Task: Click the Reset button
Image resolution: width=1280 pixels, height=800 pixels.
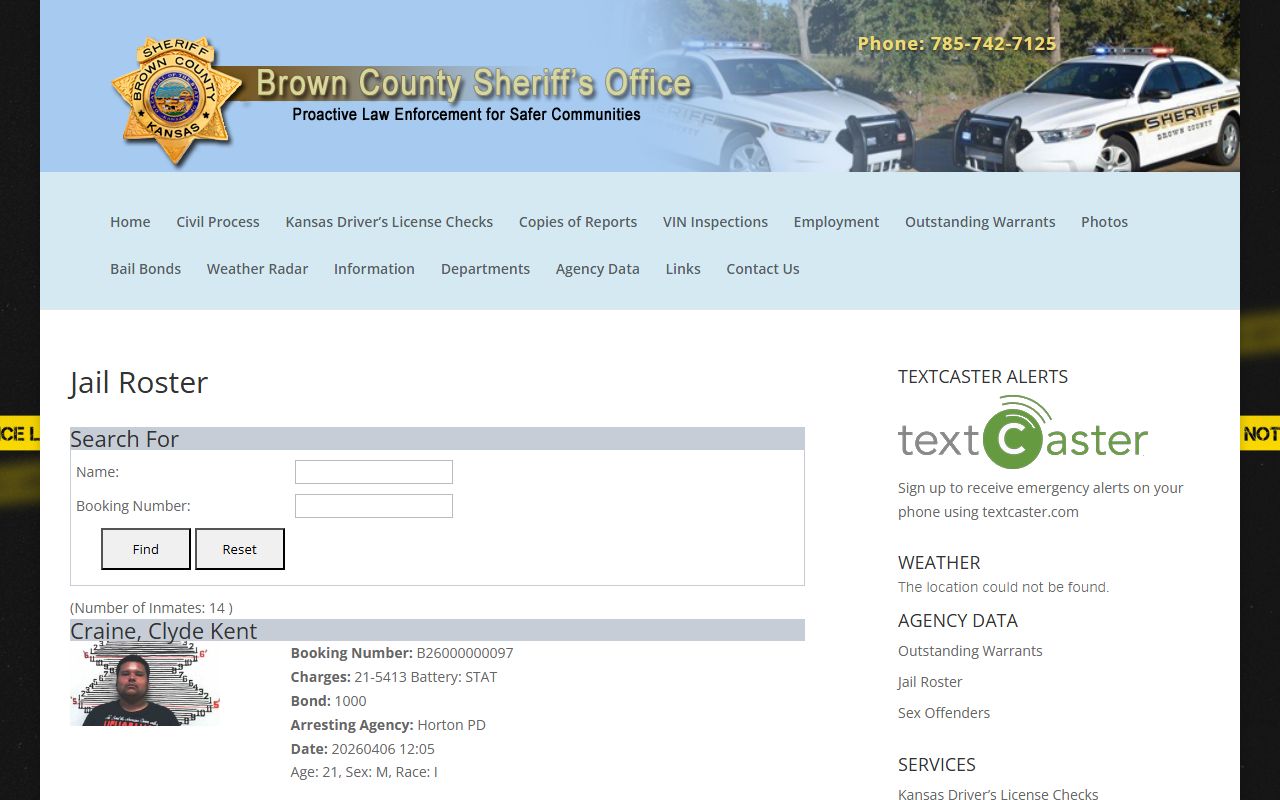Action: click(x=240, y=549)
